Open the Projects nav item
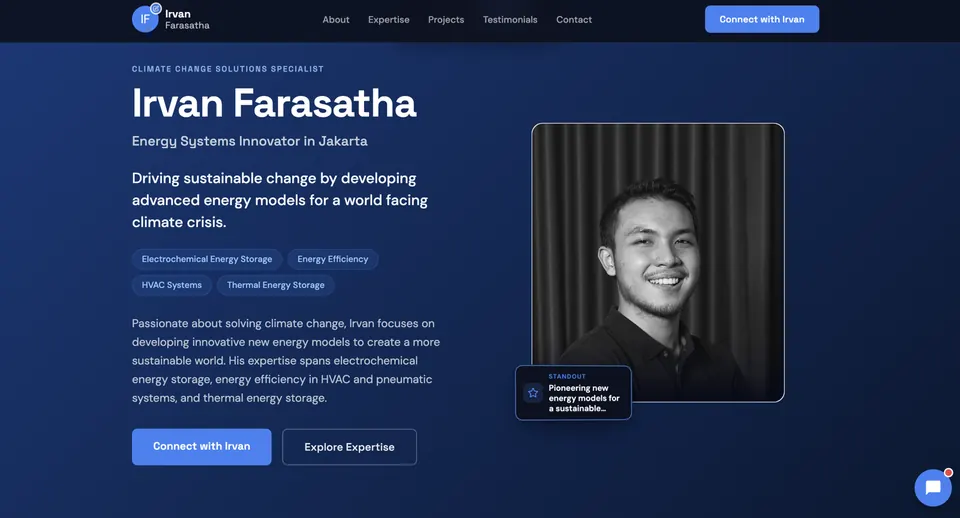The image size is (960, 518). click(x=446, y=20)
